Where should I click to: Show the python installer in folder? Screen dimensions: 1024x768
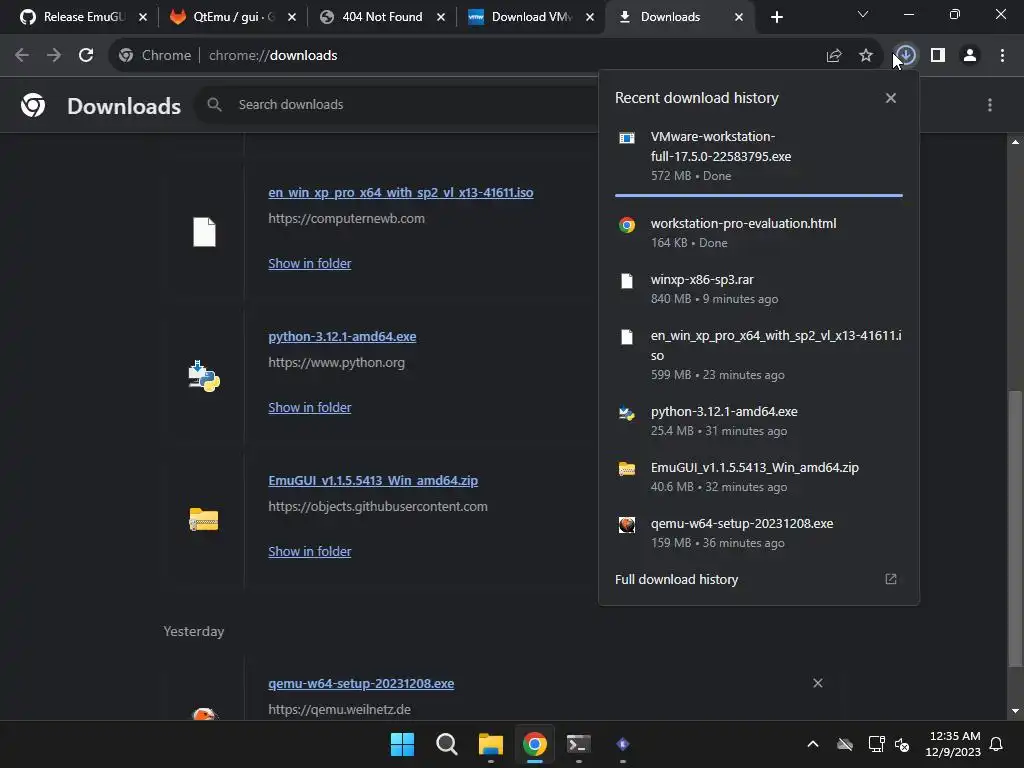click(310, 408)
